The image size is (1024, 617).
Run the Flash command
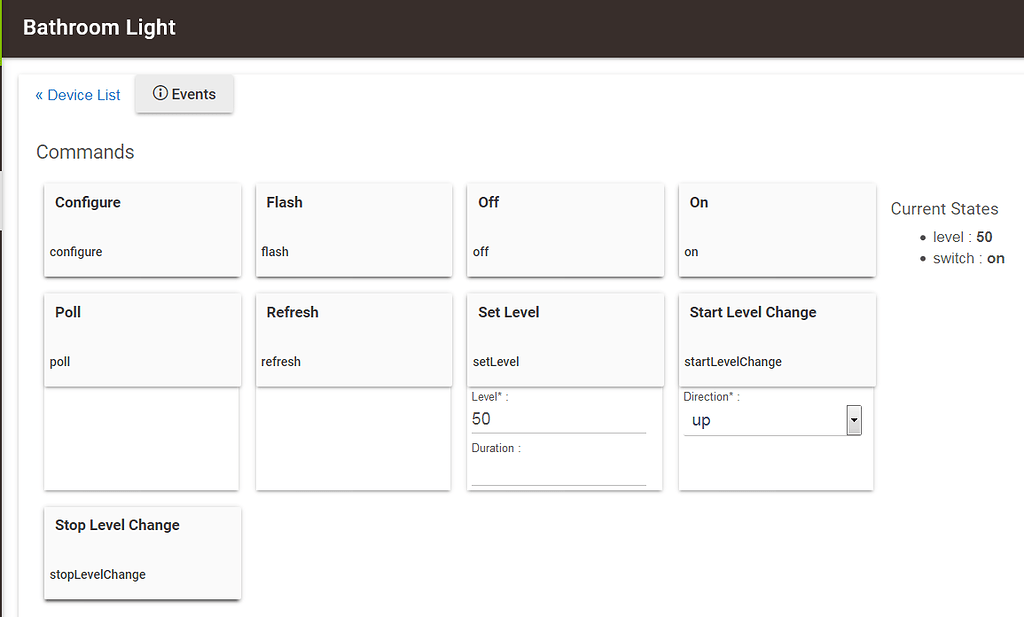(x=353, y=229)
